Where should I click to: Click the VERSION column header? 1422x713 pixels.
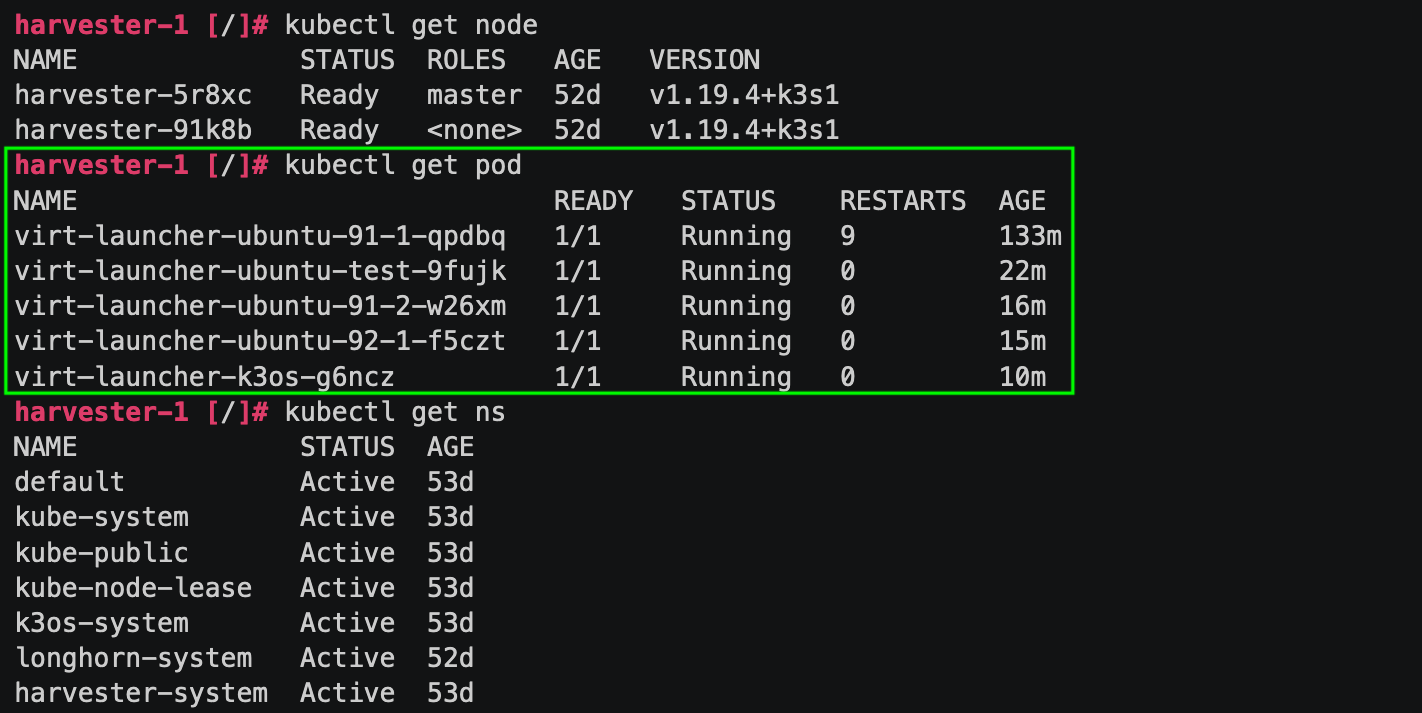point(704,60)
